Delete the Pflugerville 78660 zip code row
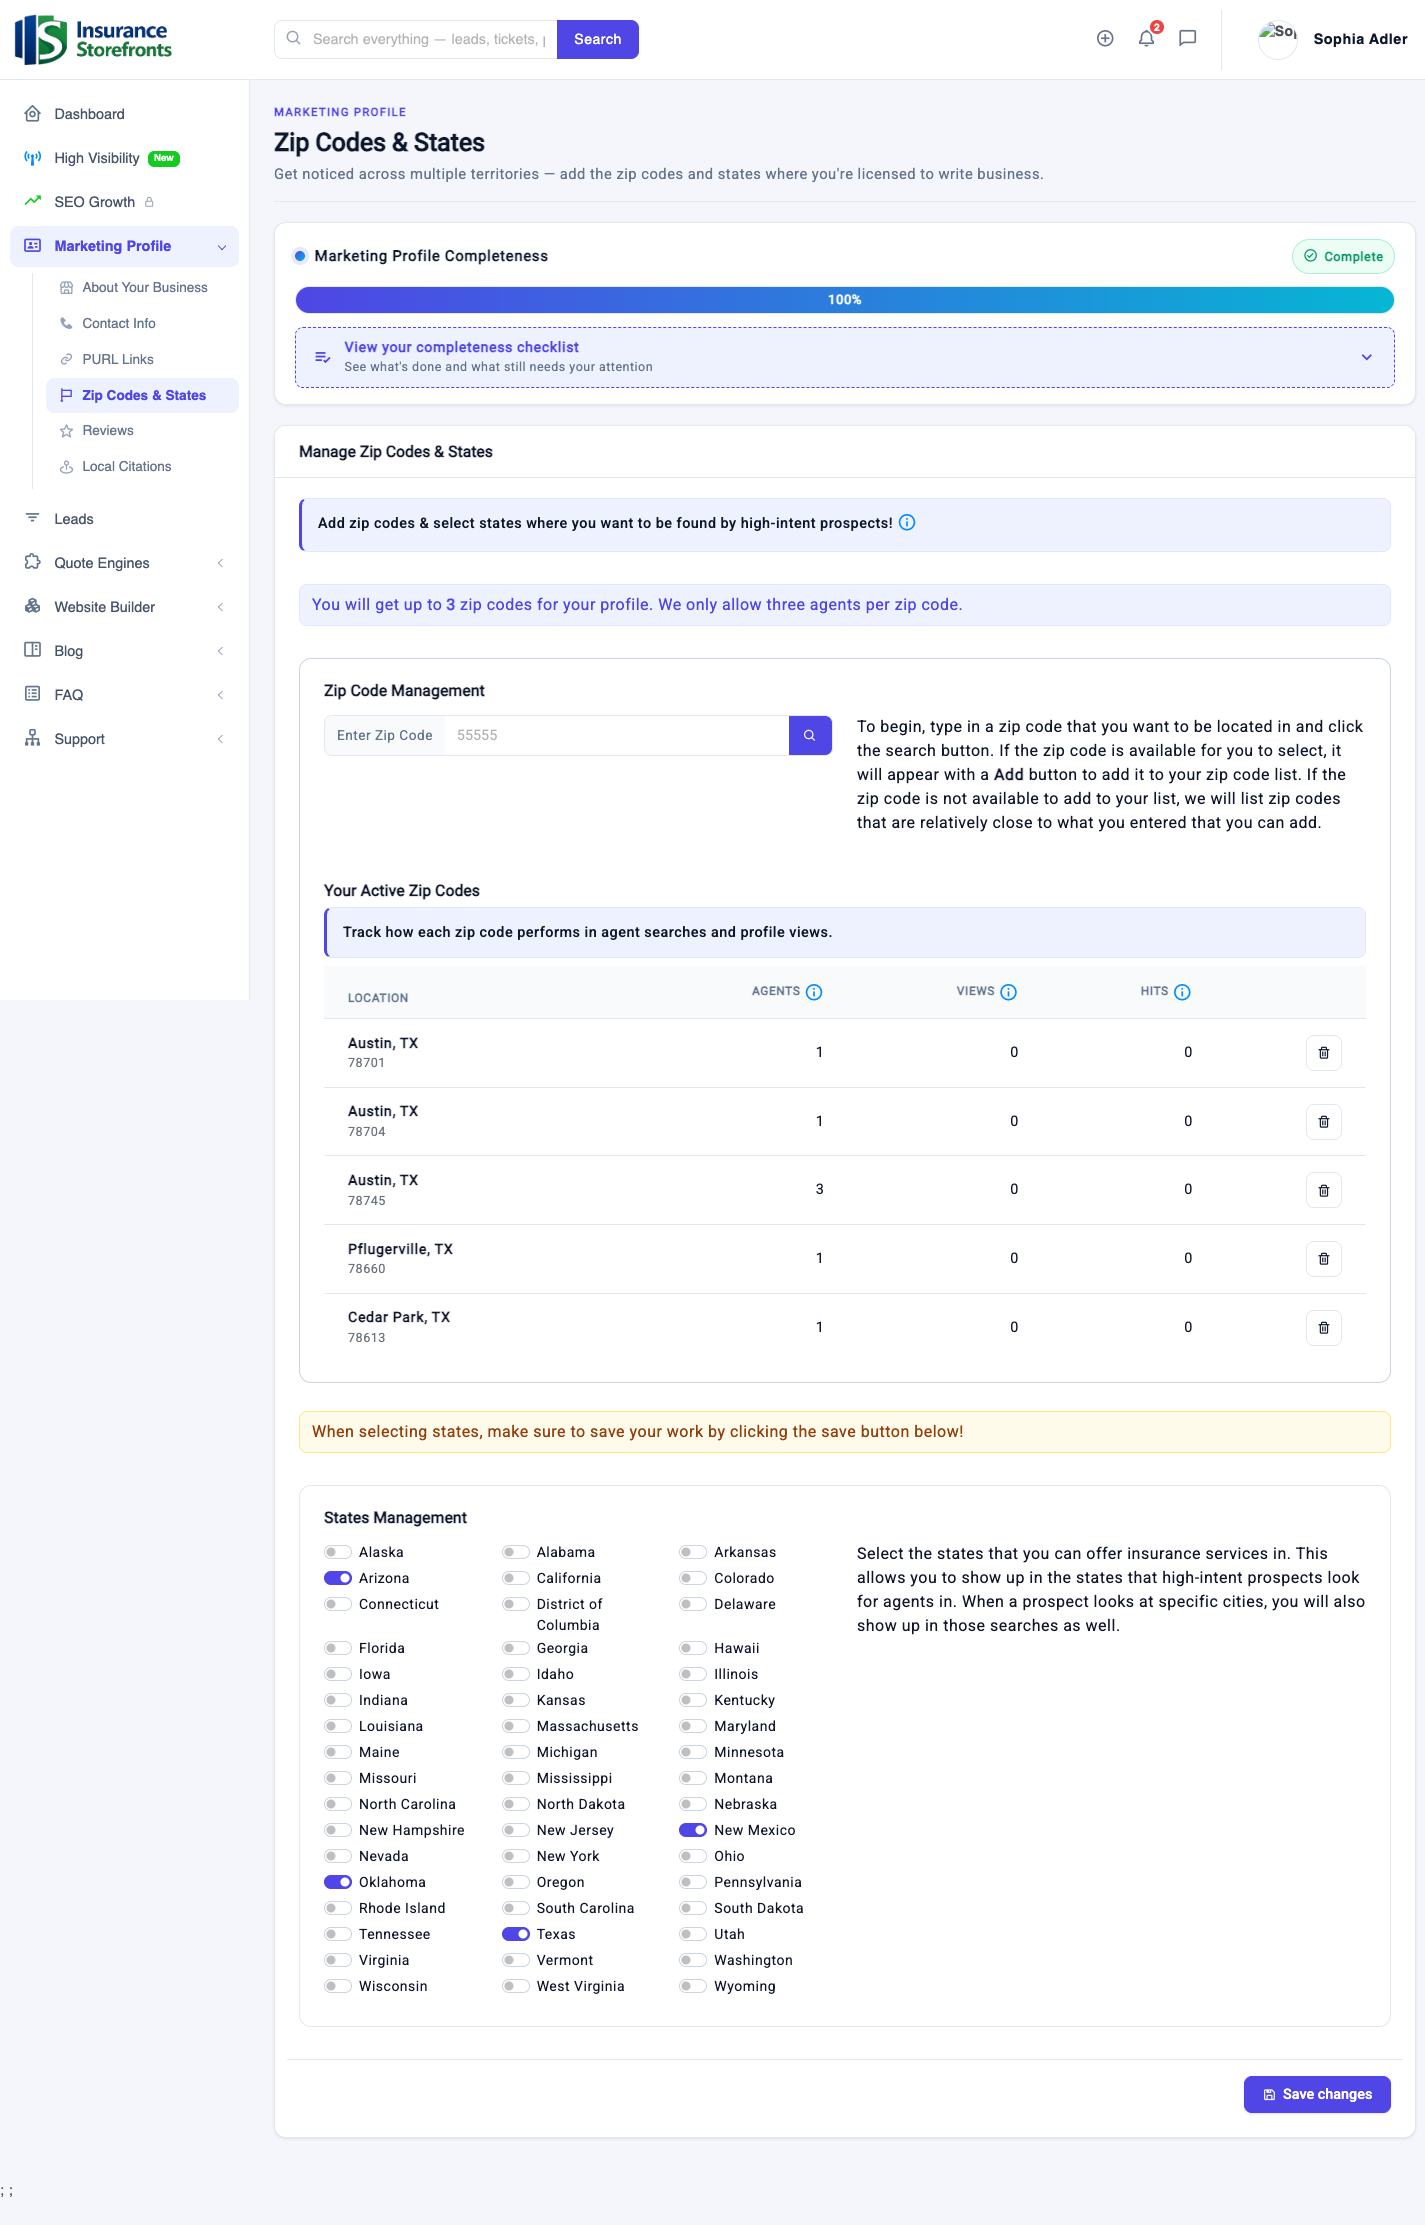 point(1324,1259)
